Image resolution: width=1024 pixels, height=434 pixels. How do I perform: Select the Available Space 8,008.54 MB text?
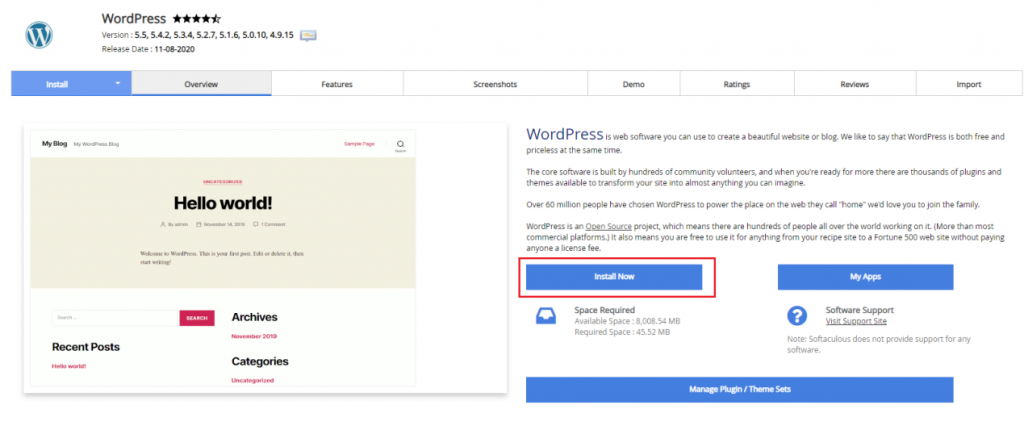pos(628,321)
